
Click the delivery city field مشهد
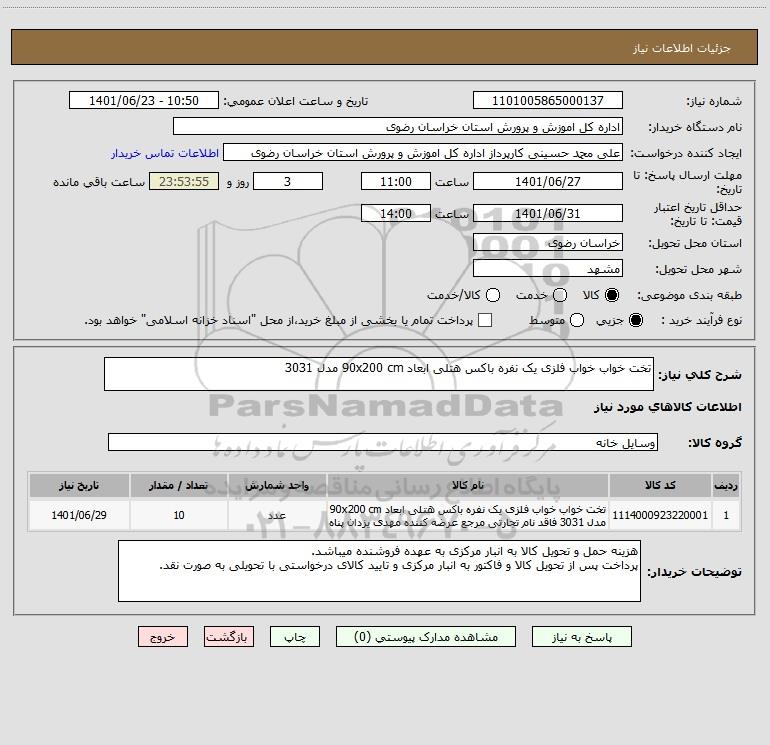click(548, 269)
